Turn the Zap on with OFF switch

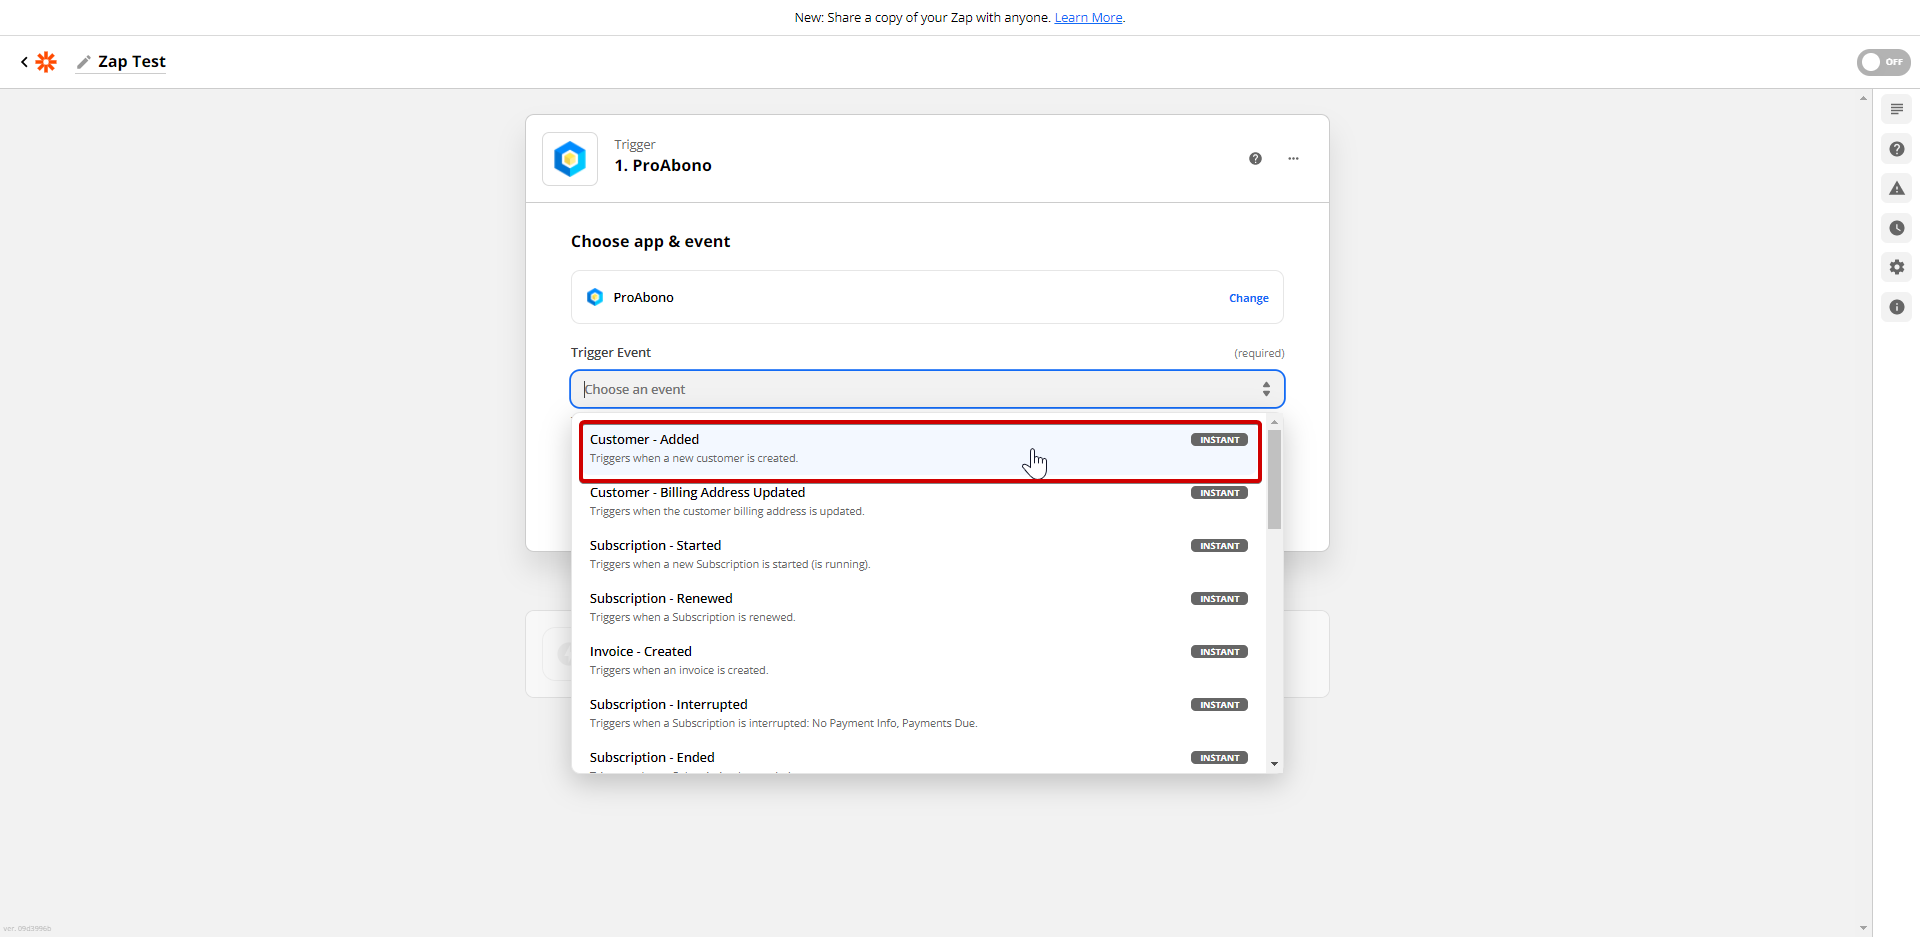(x=1883, y=62)
